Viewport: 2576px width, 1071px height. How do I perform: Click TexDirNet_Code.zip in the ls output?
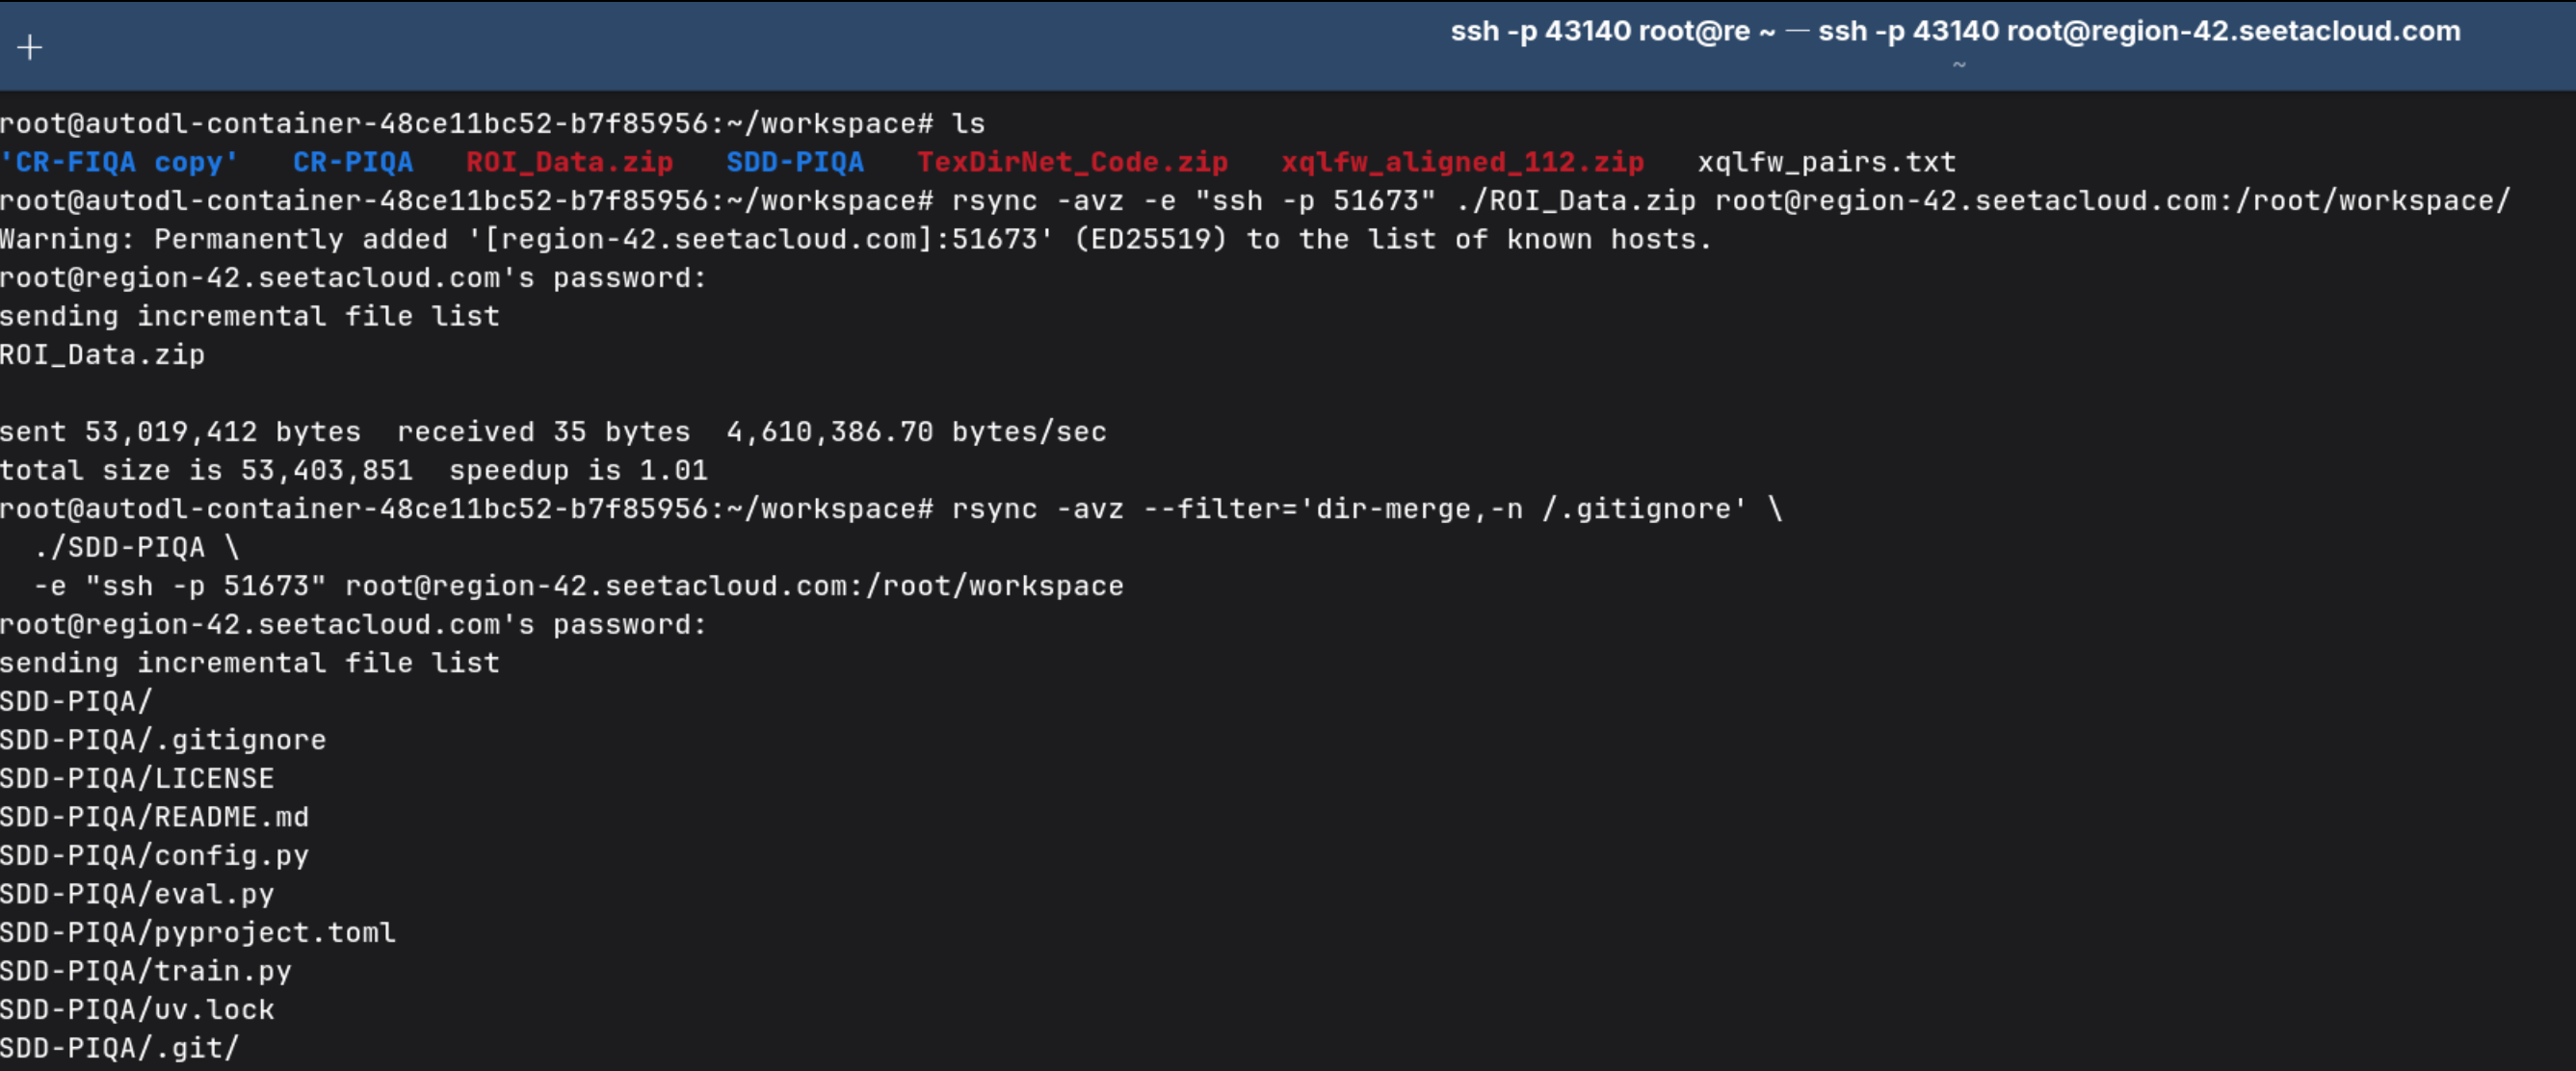pos(1072,162)
